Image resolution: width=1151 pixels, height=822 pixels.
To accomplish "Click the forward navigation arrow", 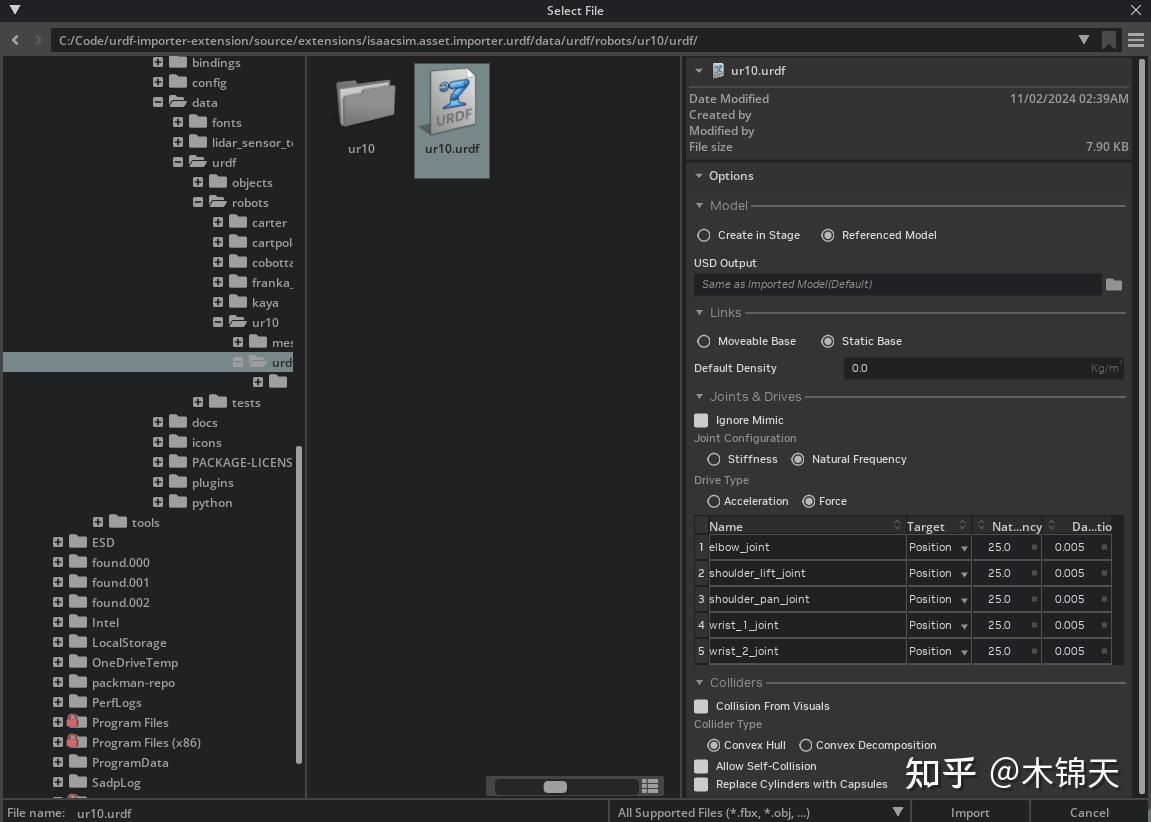I will [38, 40].
